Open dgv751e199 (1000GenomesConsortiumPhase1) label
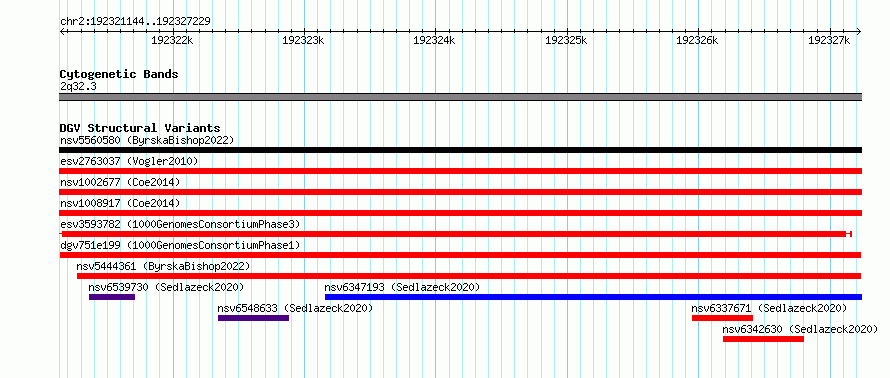This screenshot has height=378, width=890. click(x=180, y=245)
